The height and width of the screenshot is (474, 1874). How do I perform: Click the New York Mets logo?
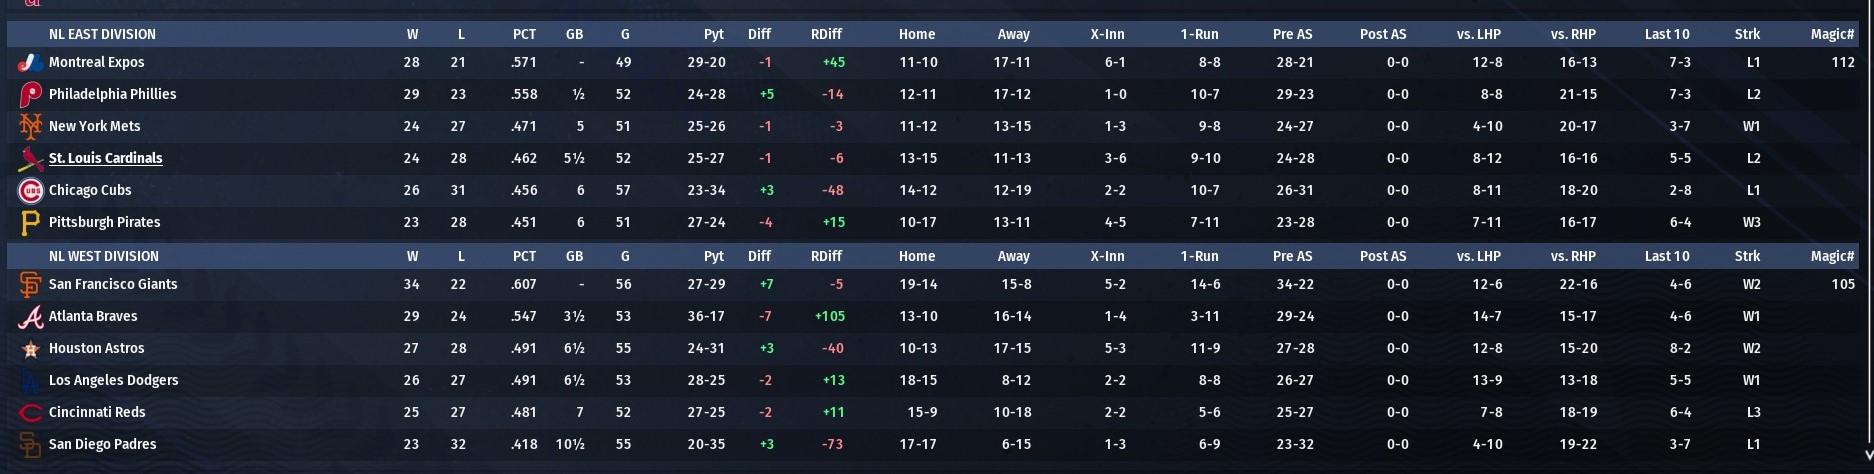coord(31,126)
